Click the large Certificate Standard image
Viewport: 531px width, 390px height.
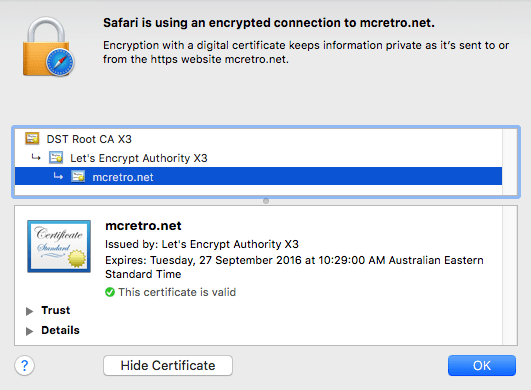click(x=59, y=246)
